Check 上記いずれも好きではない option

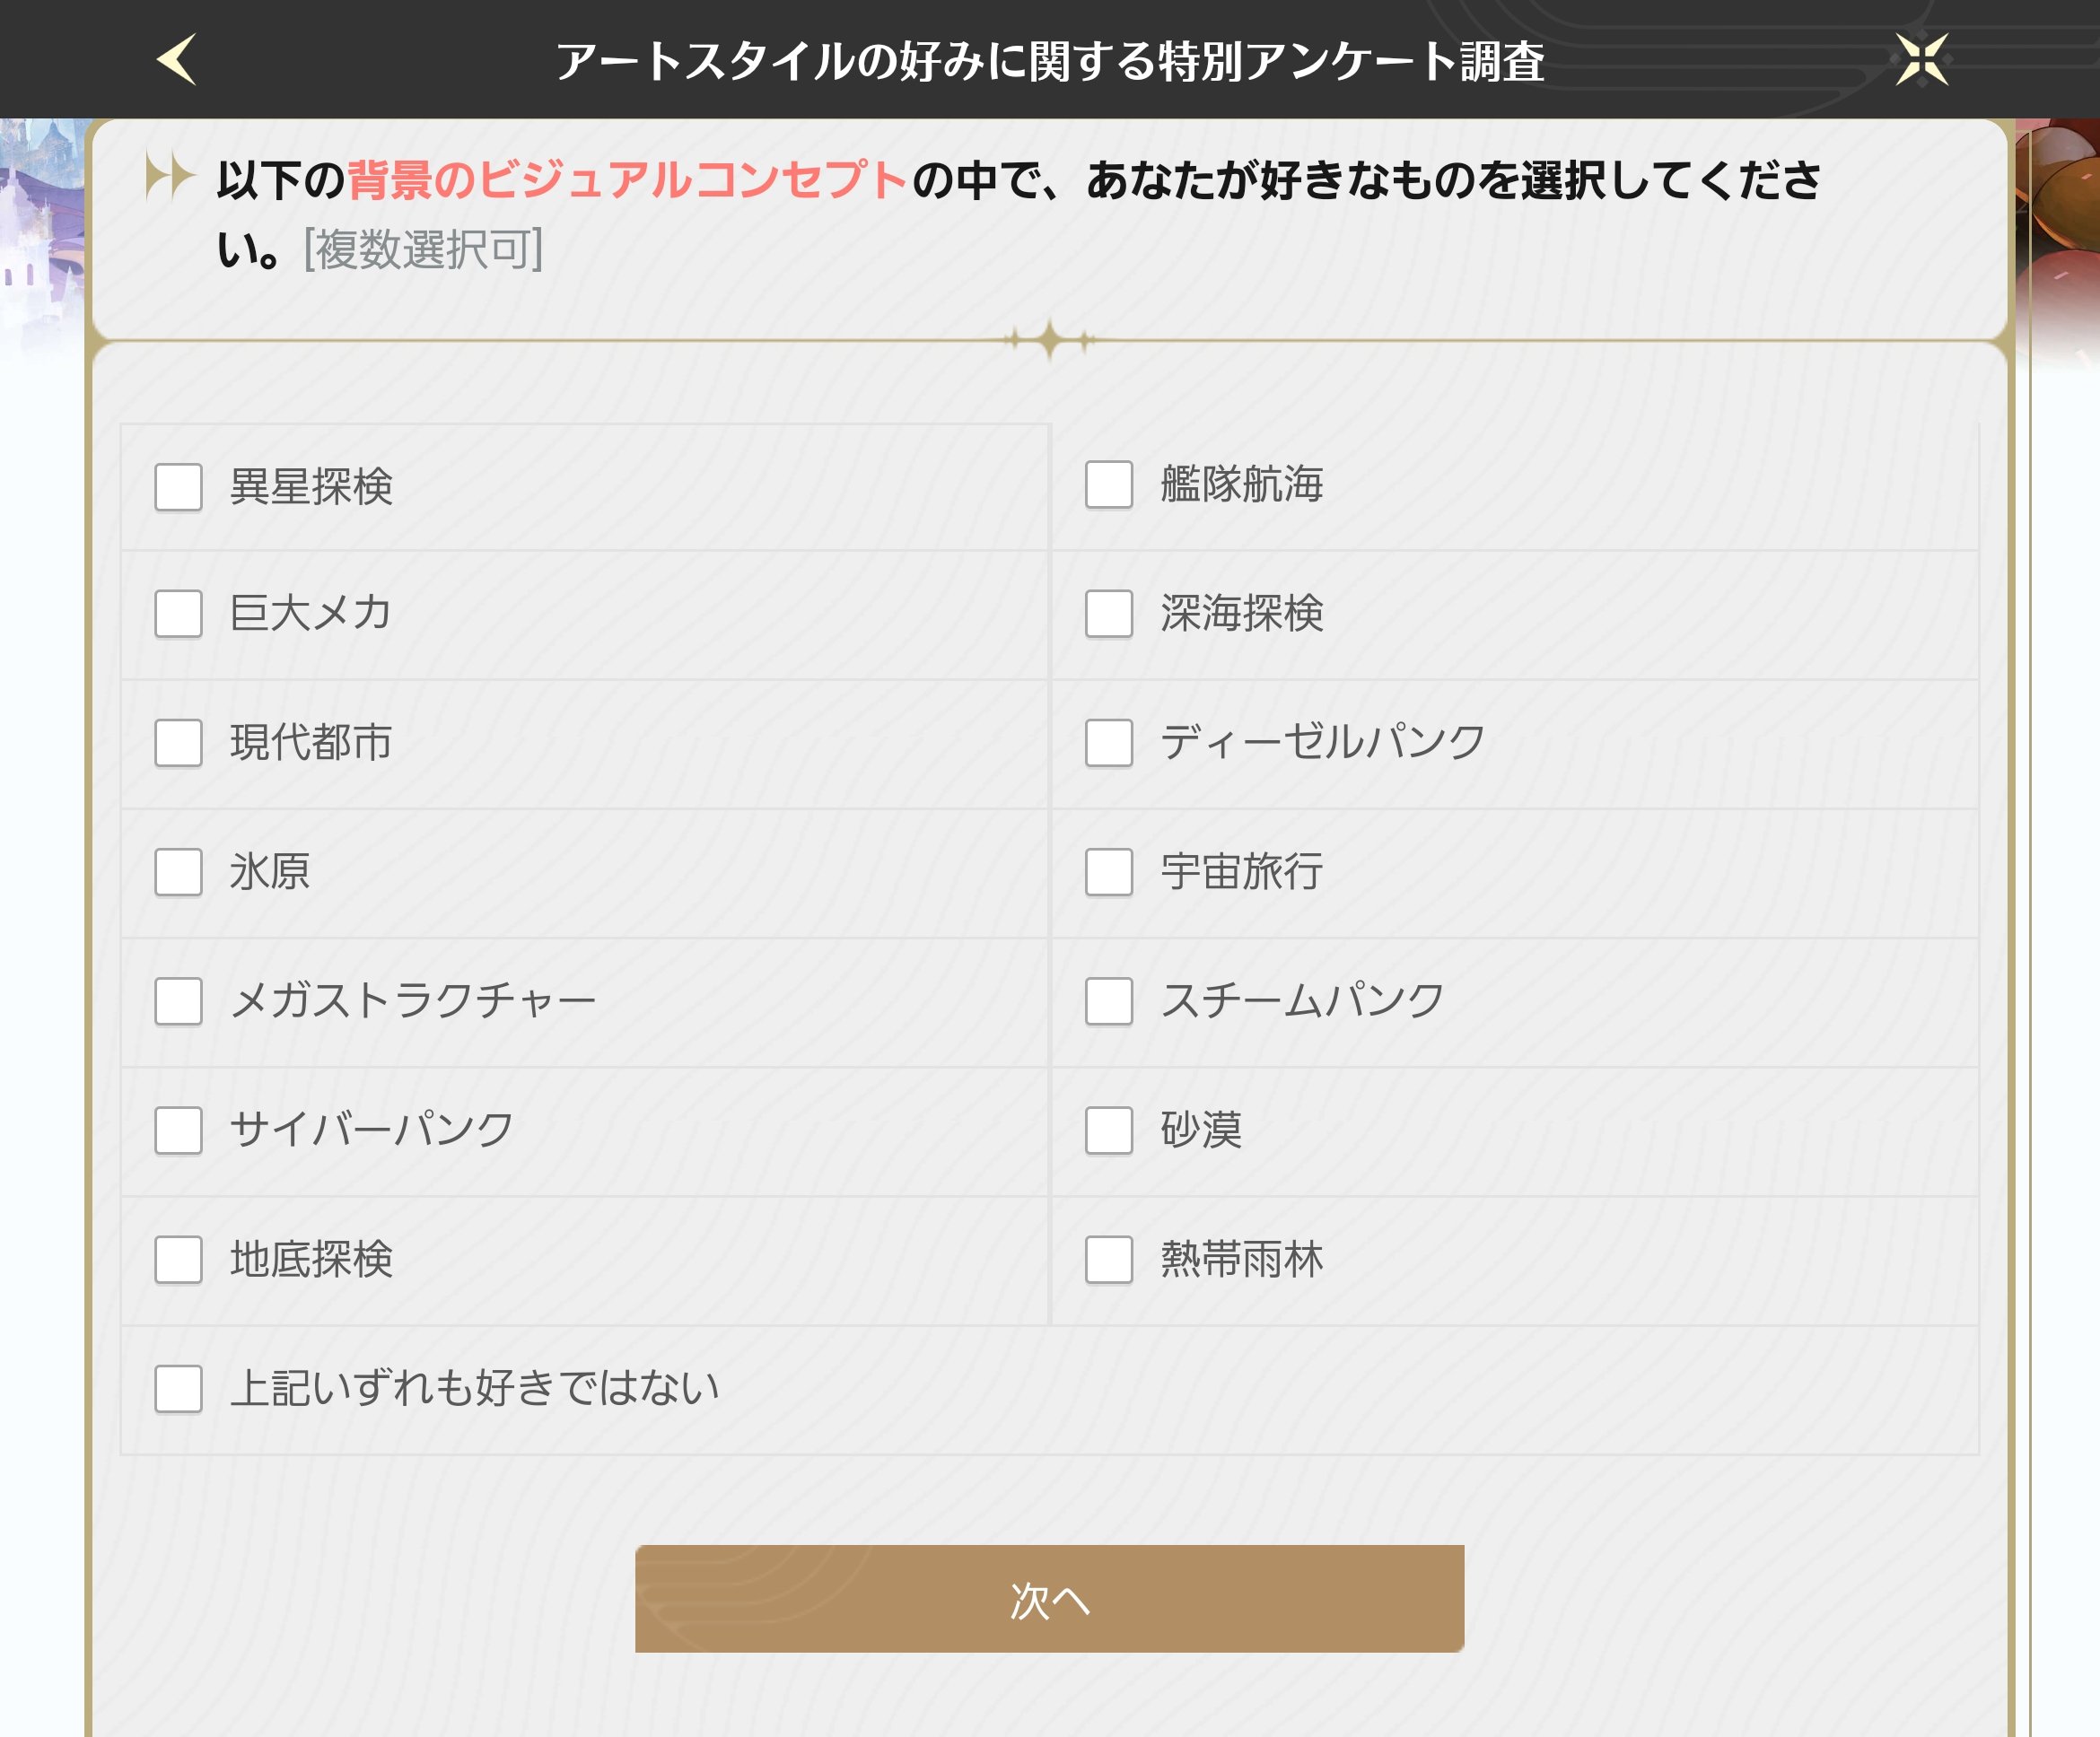point(179,1389)
